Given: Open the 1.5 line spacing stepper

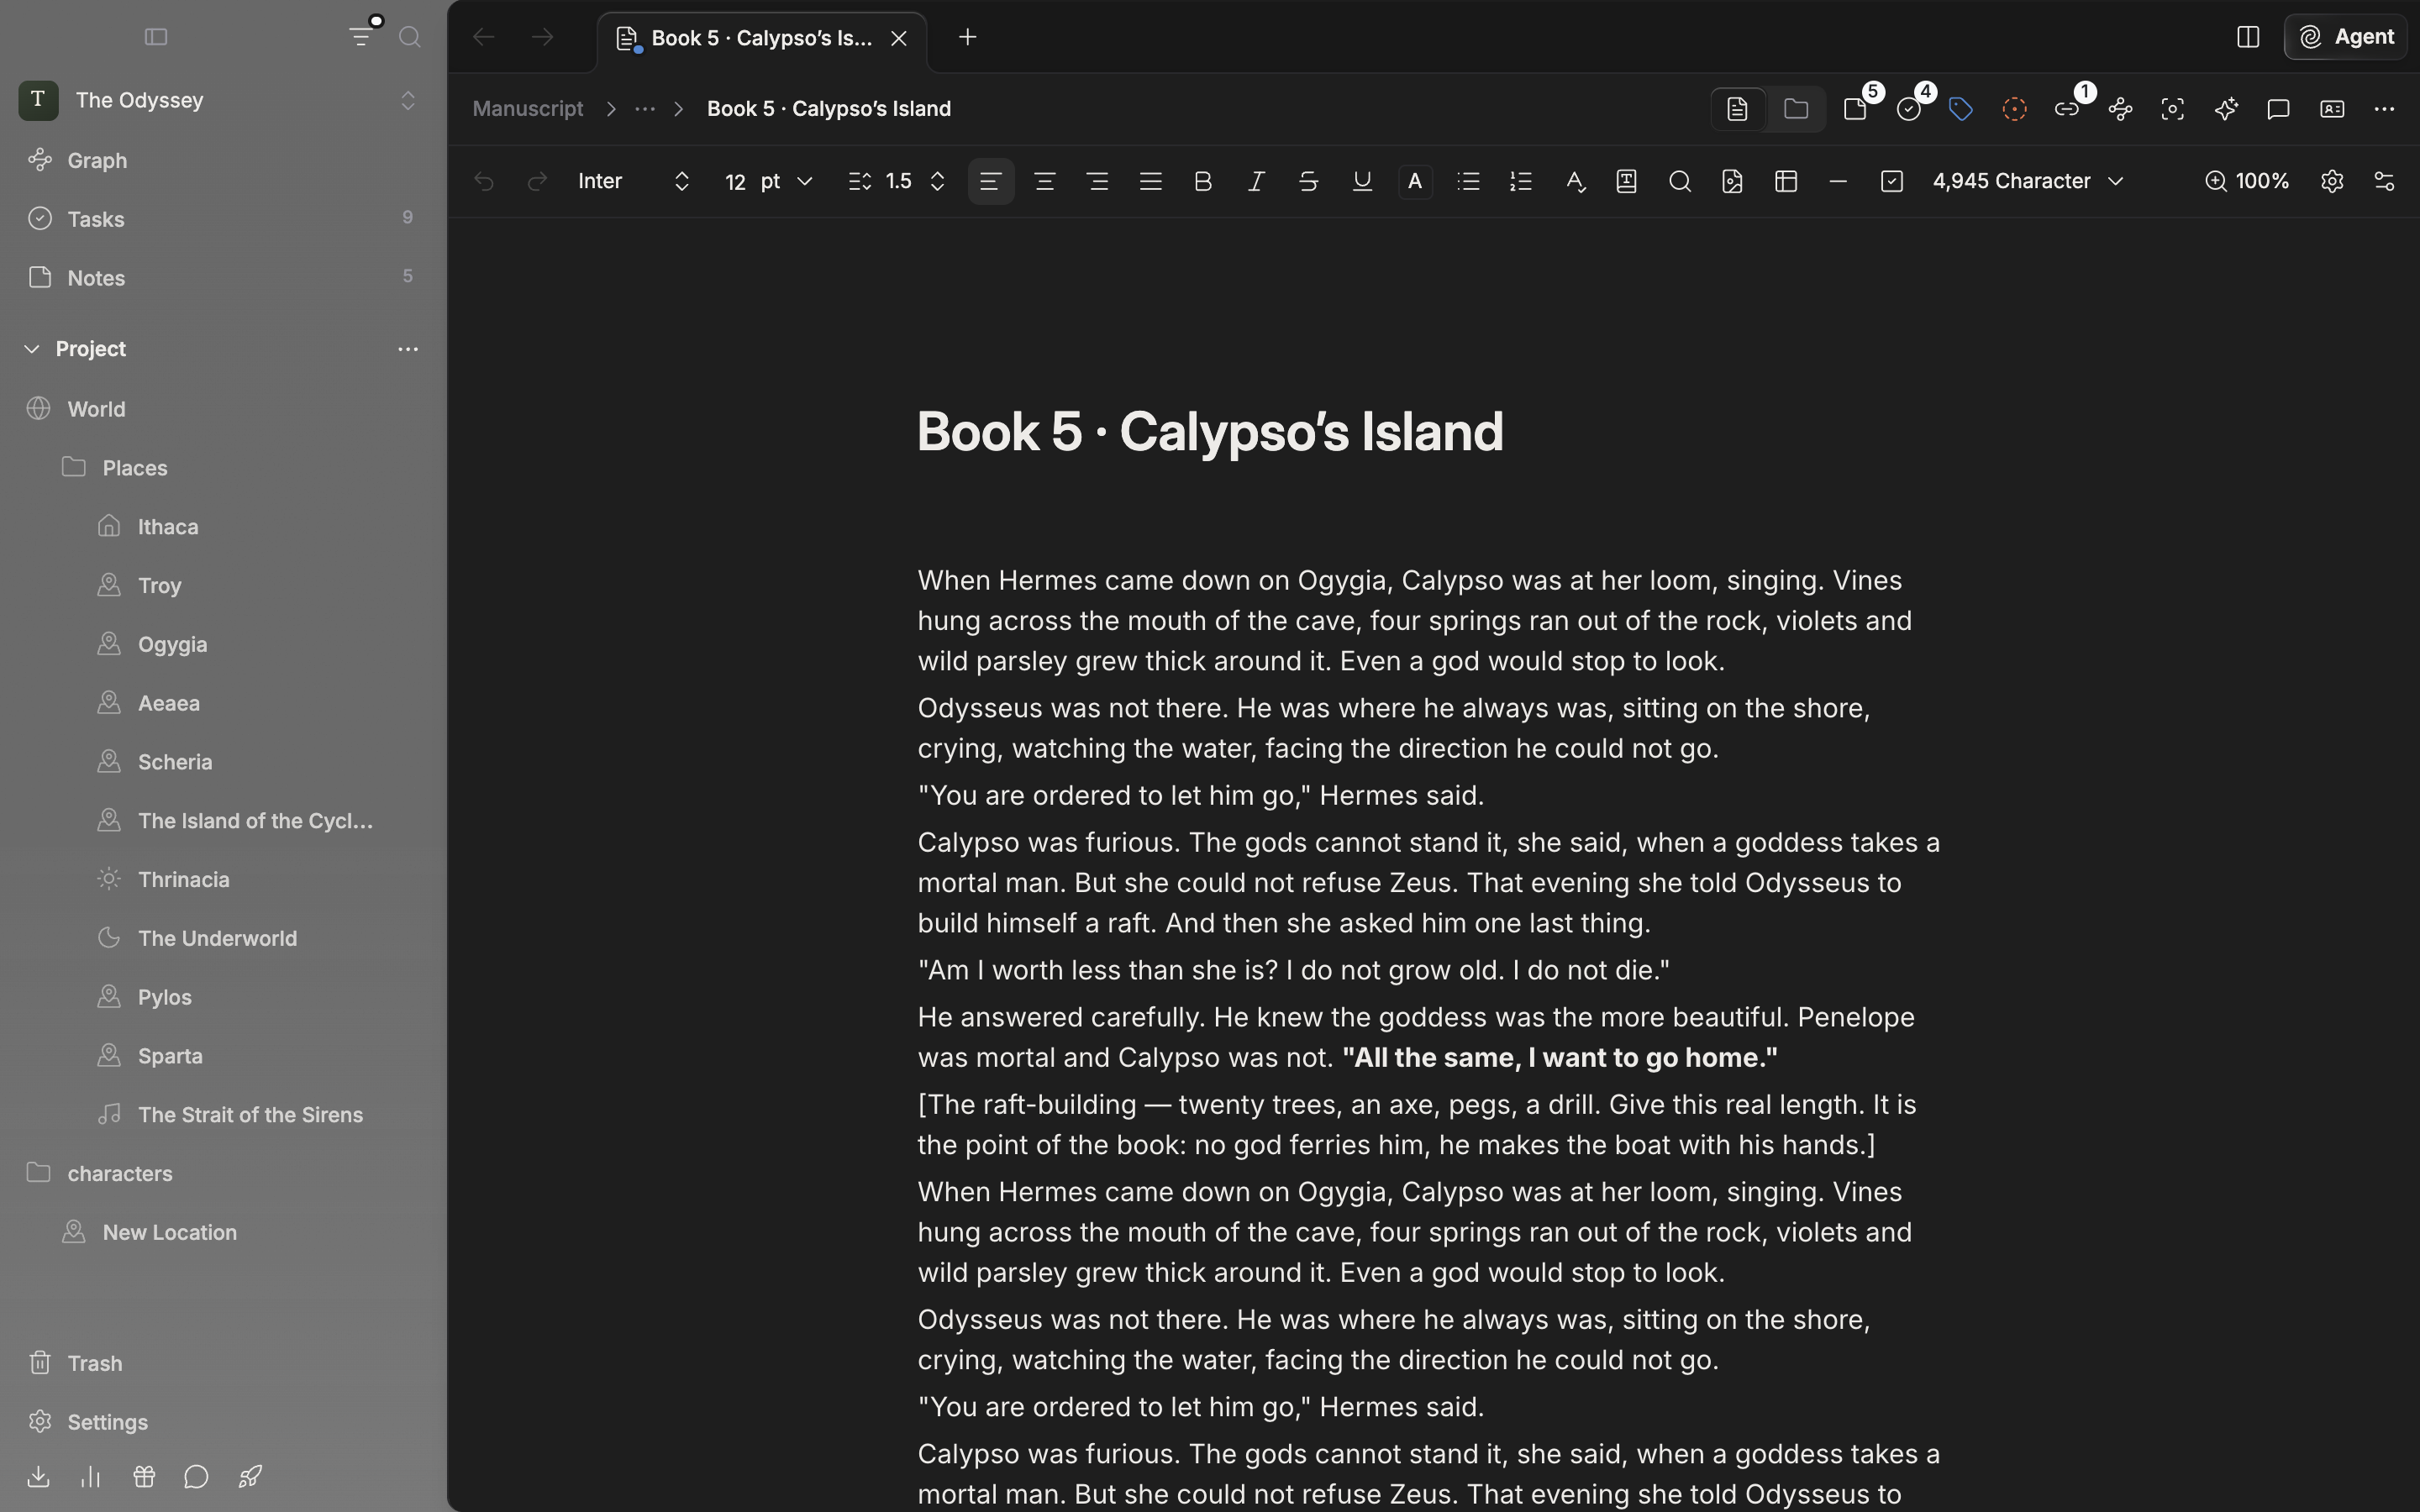Looking at the screenshot, I should click(x=897, y=181).
